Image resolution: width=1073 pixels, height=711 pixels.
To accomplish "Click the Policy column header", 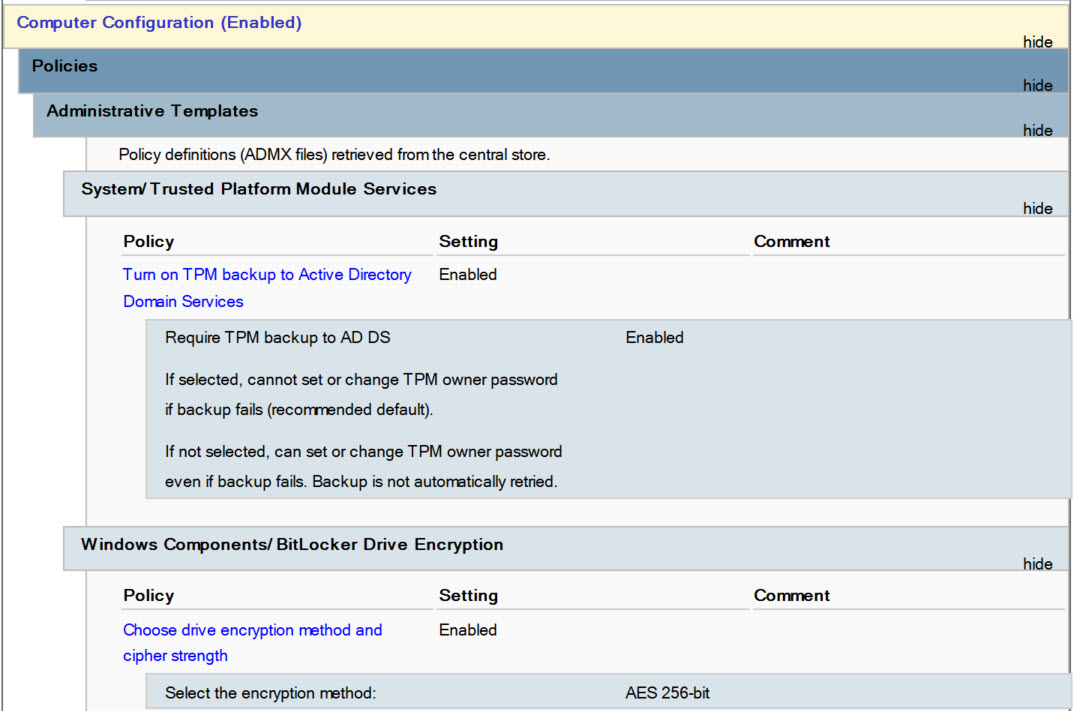I will coord(148,241).
